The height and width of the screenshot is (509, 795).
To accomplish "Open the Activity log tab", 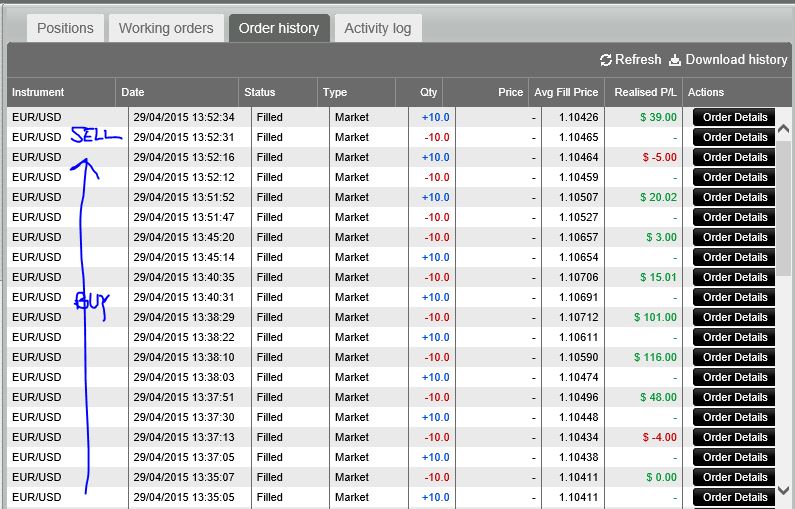I will click(x=378, y=28).
